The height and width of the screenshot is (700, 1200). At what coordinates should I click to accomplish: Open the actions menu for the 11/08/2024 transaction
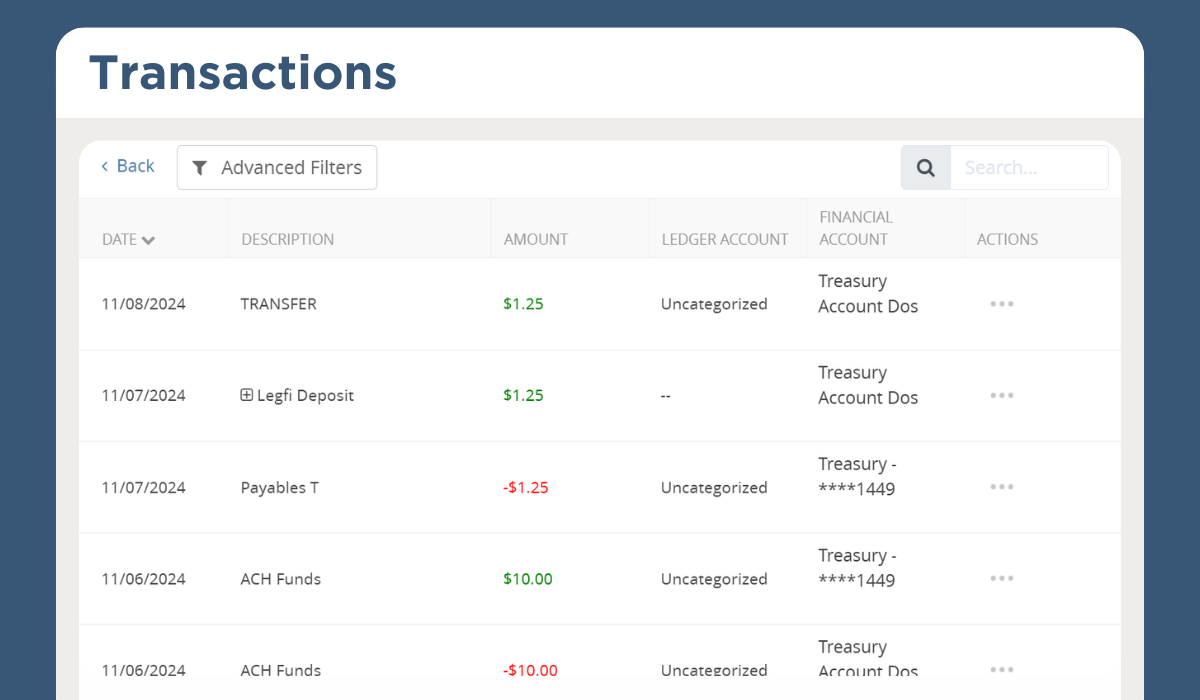[x=1001, y=303]
